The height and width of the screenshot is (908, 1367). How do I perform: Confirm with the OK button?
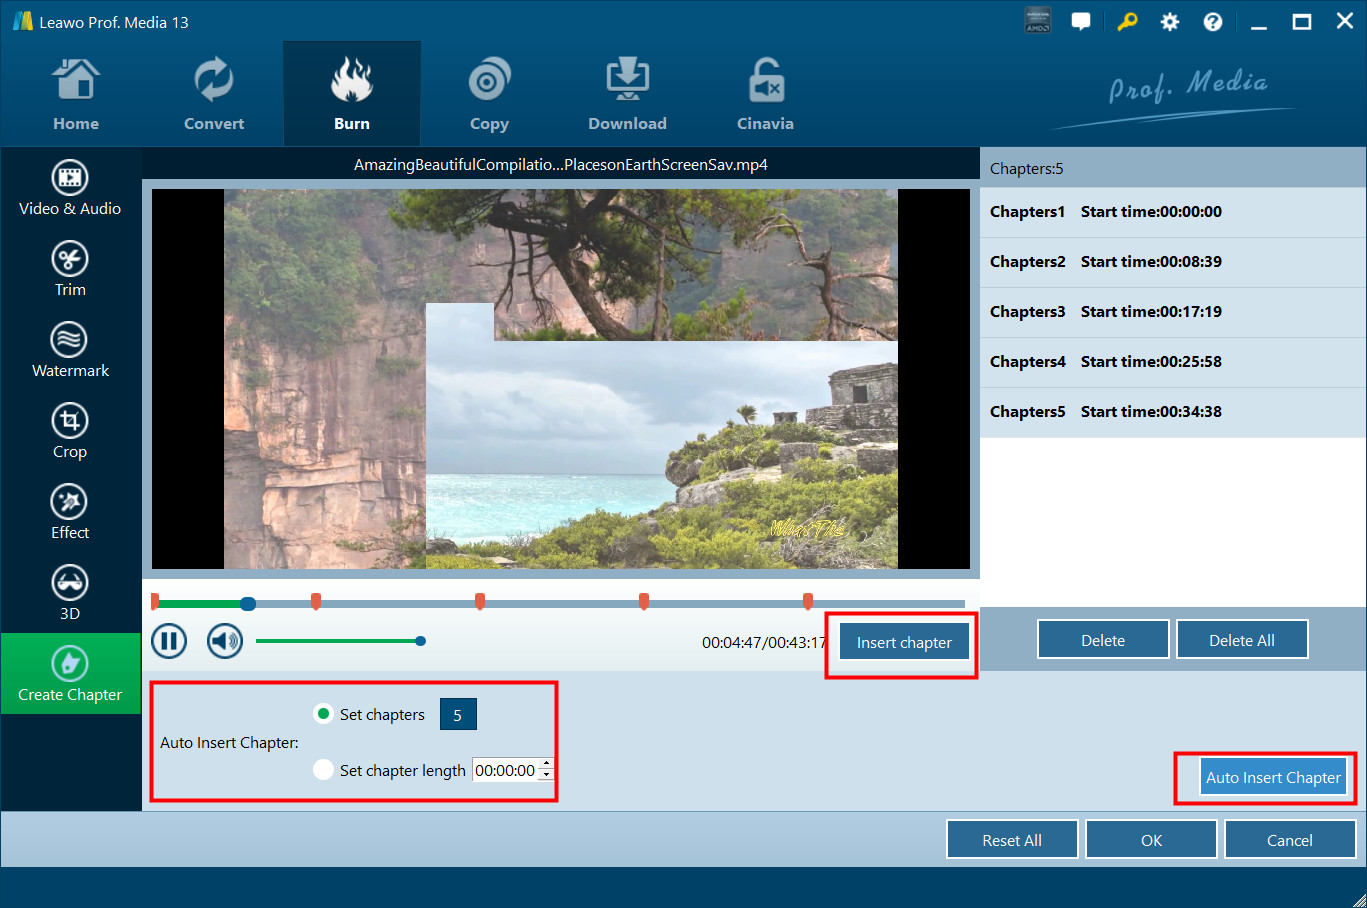(1151, 840)
